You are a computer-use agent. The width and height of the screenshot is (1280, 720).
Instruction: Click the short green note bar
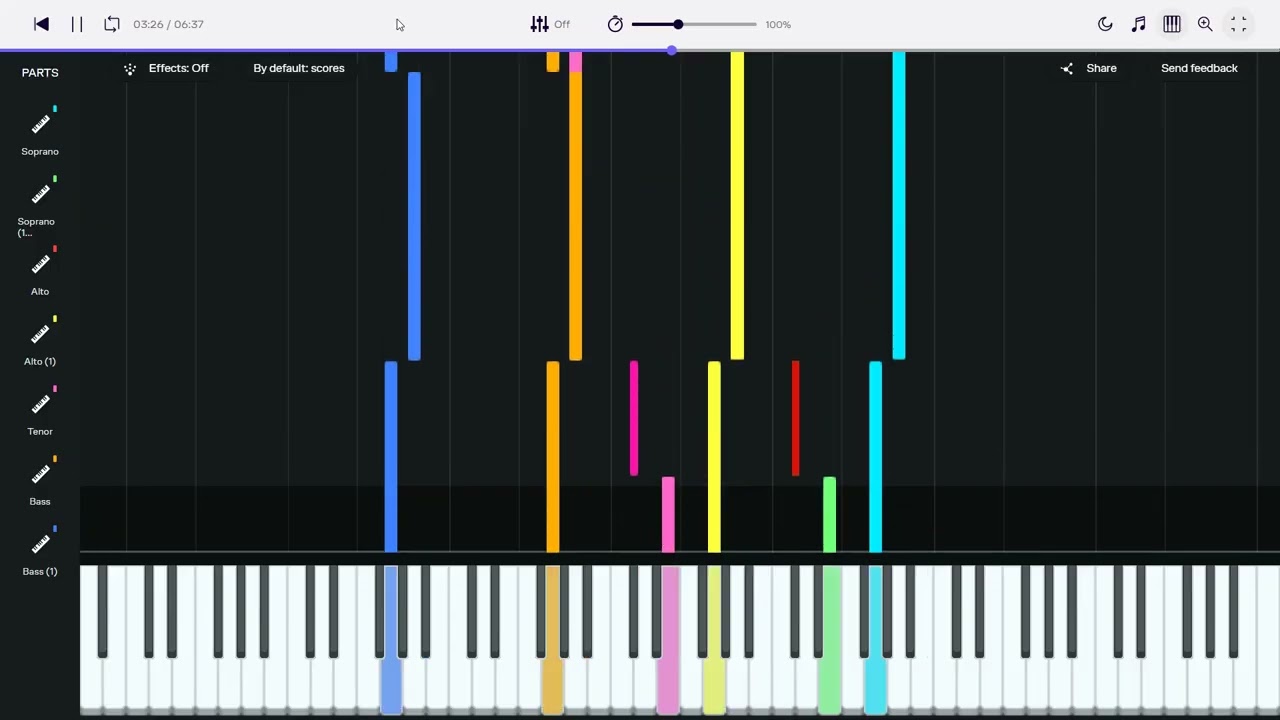coord(829,515)
